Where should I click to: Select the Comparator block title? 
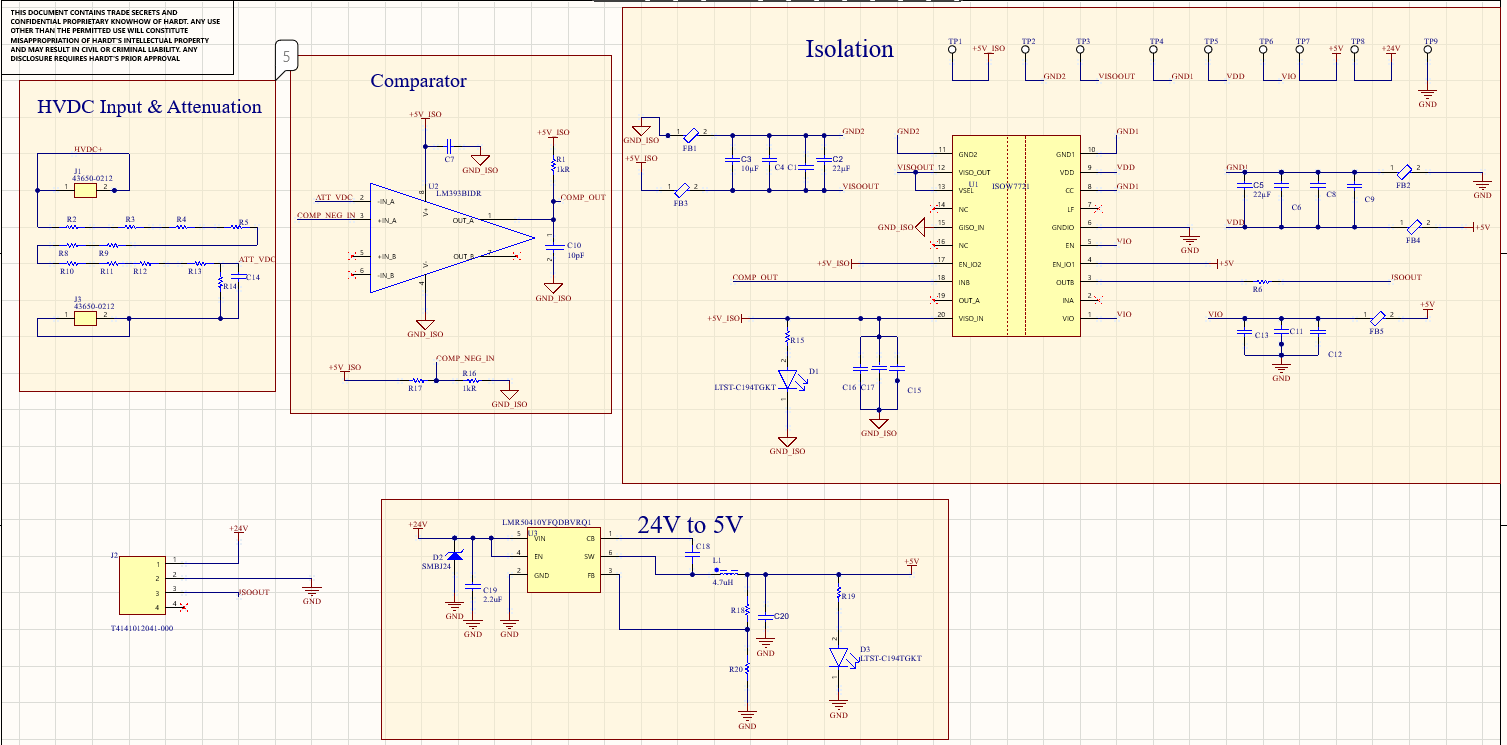[x=418, y=81]
